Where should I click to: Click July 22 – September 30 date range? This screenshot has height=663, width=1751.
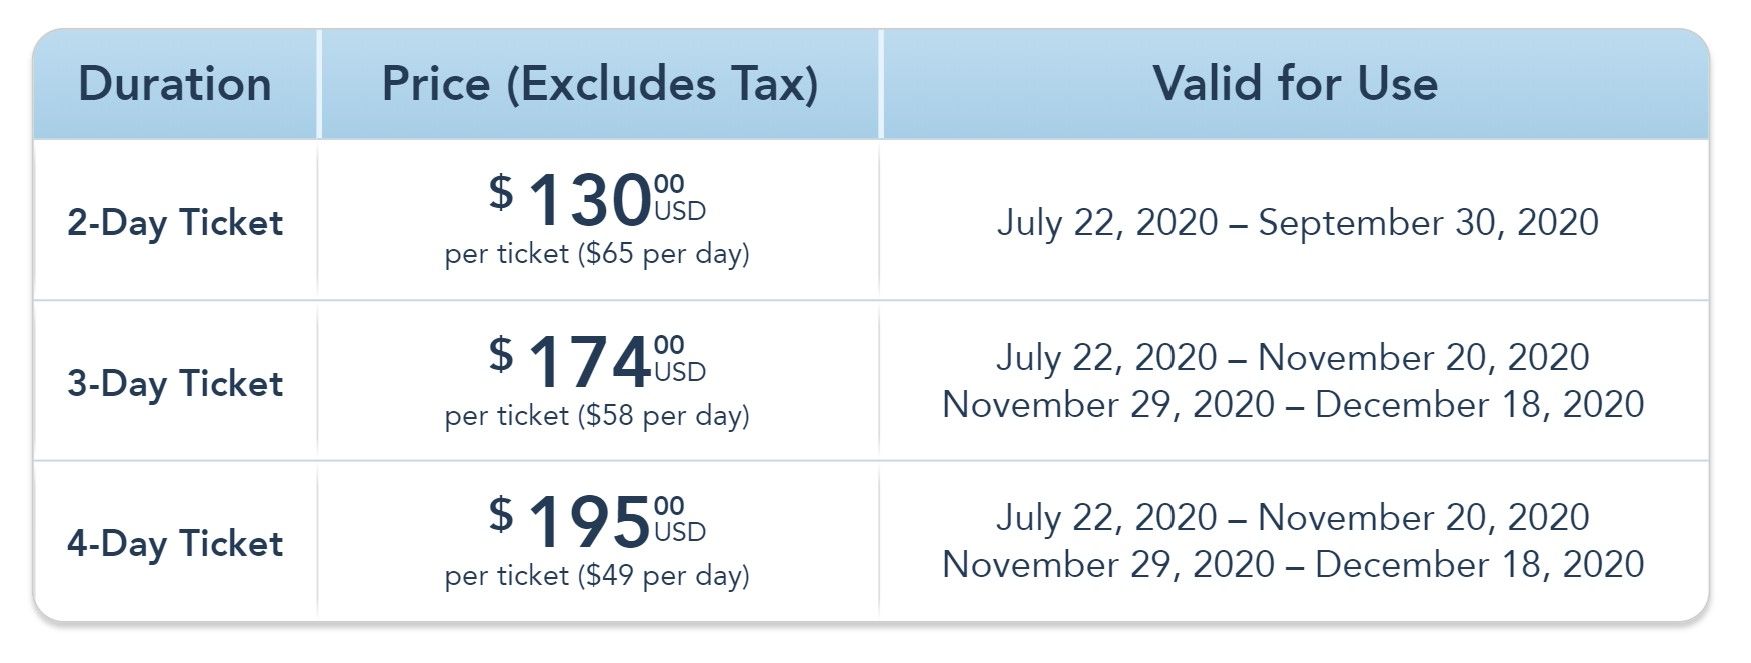coord(1297,222)
